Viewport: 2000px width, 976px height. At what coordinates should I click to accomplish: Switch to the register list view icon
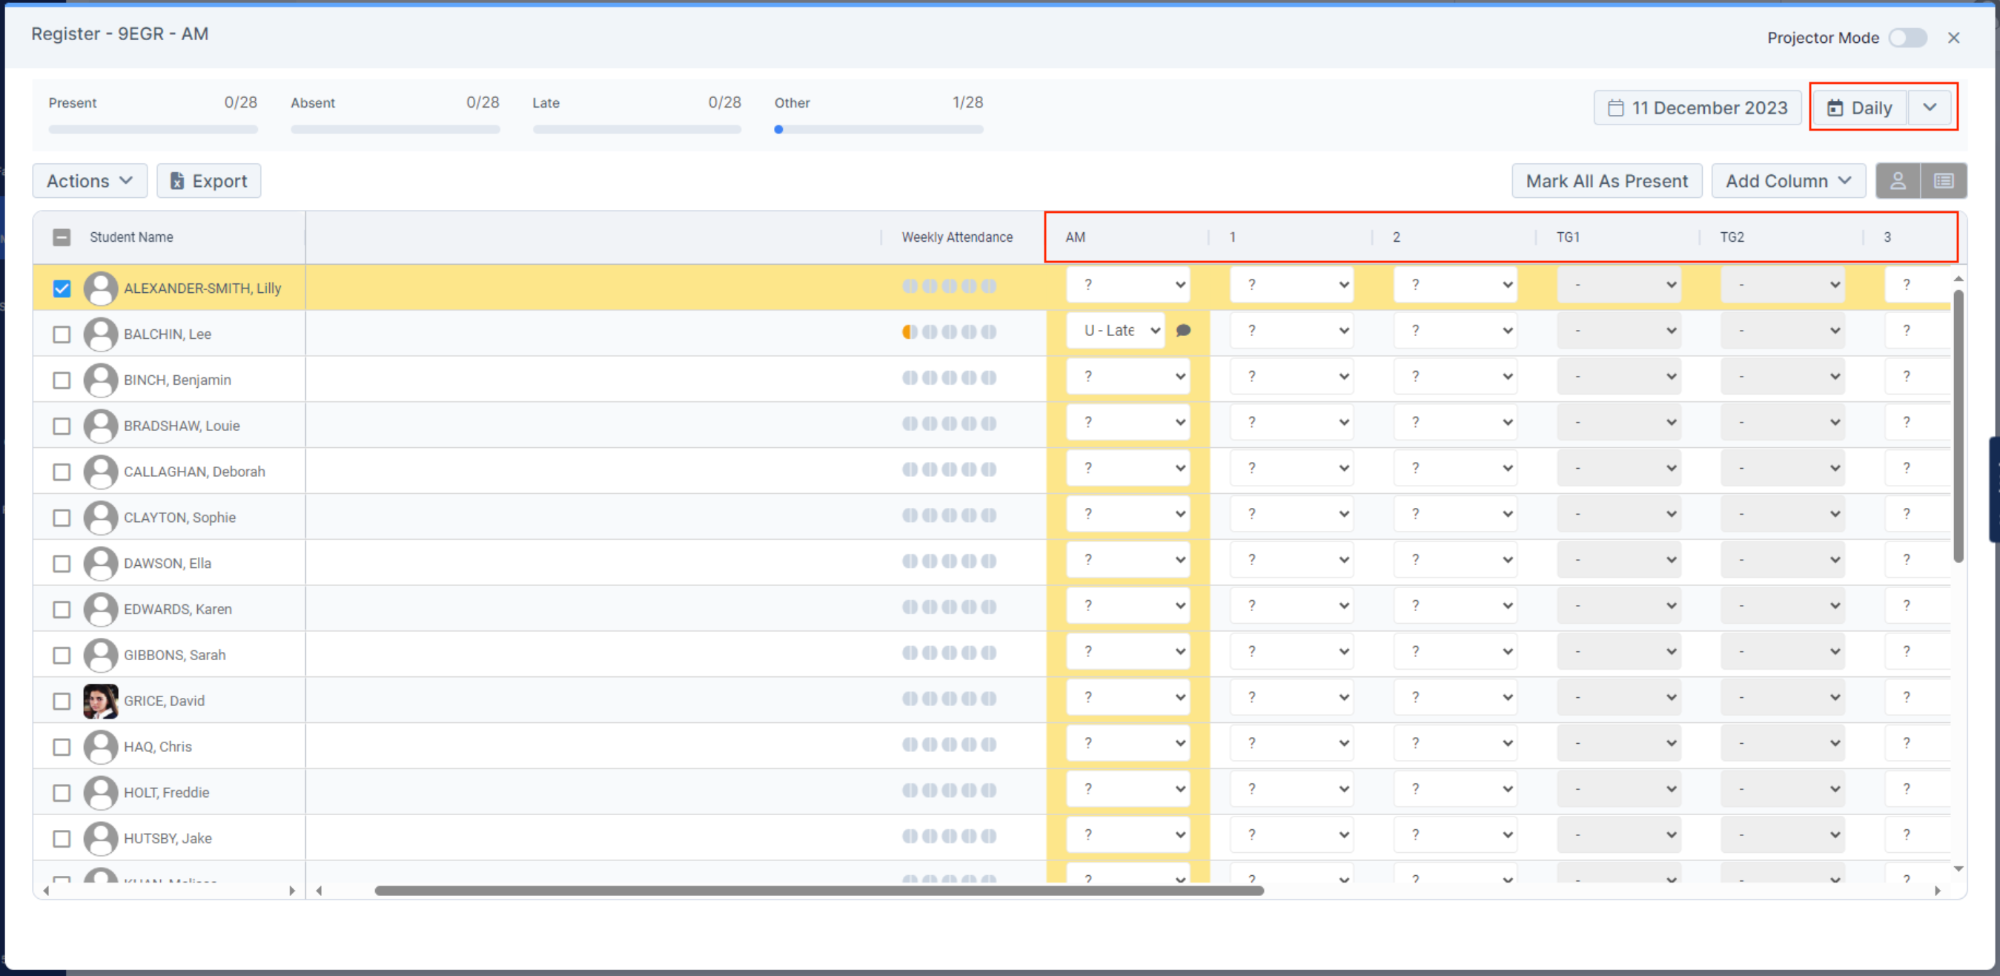coord(1944,181)
